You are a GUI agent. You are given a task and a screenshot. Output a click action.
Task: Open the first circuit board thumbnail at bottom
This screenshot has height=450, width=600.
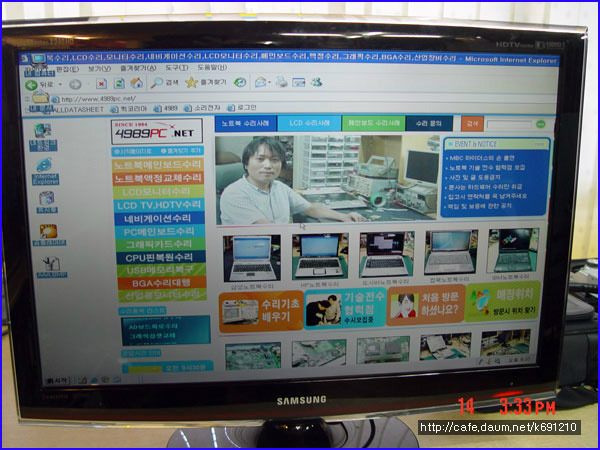click(253, 356)
